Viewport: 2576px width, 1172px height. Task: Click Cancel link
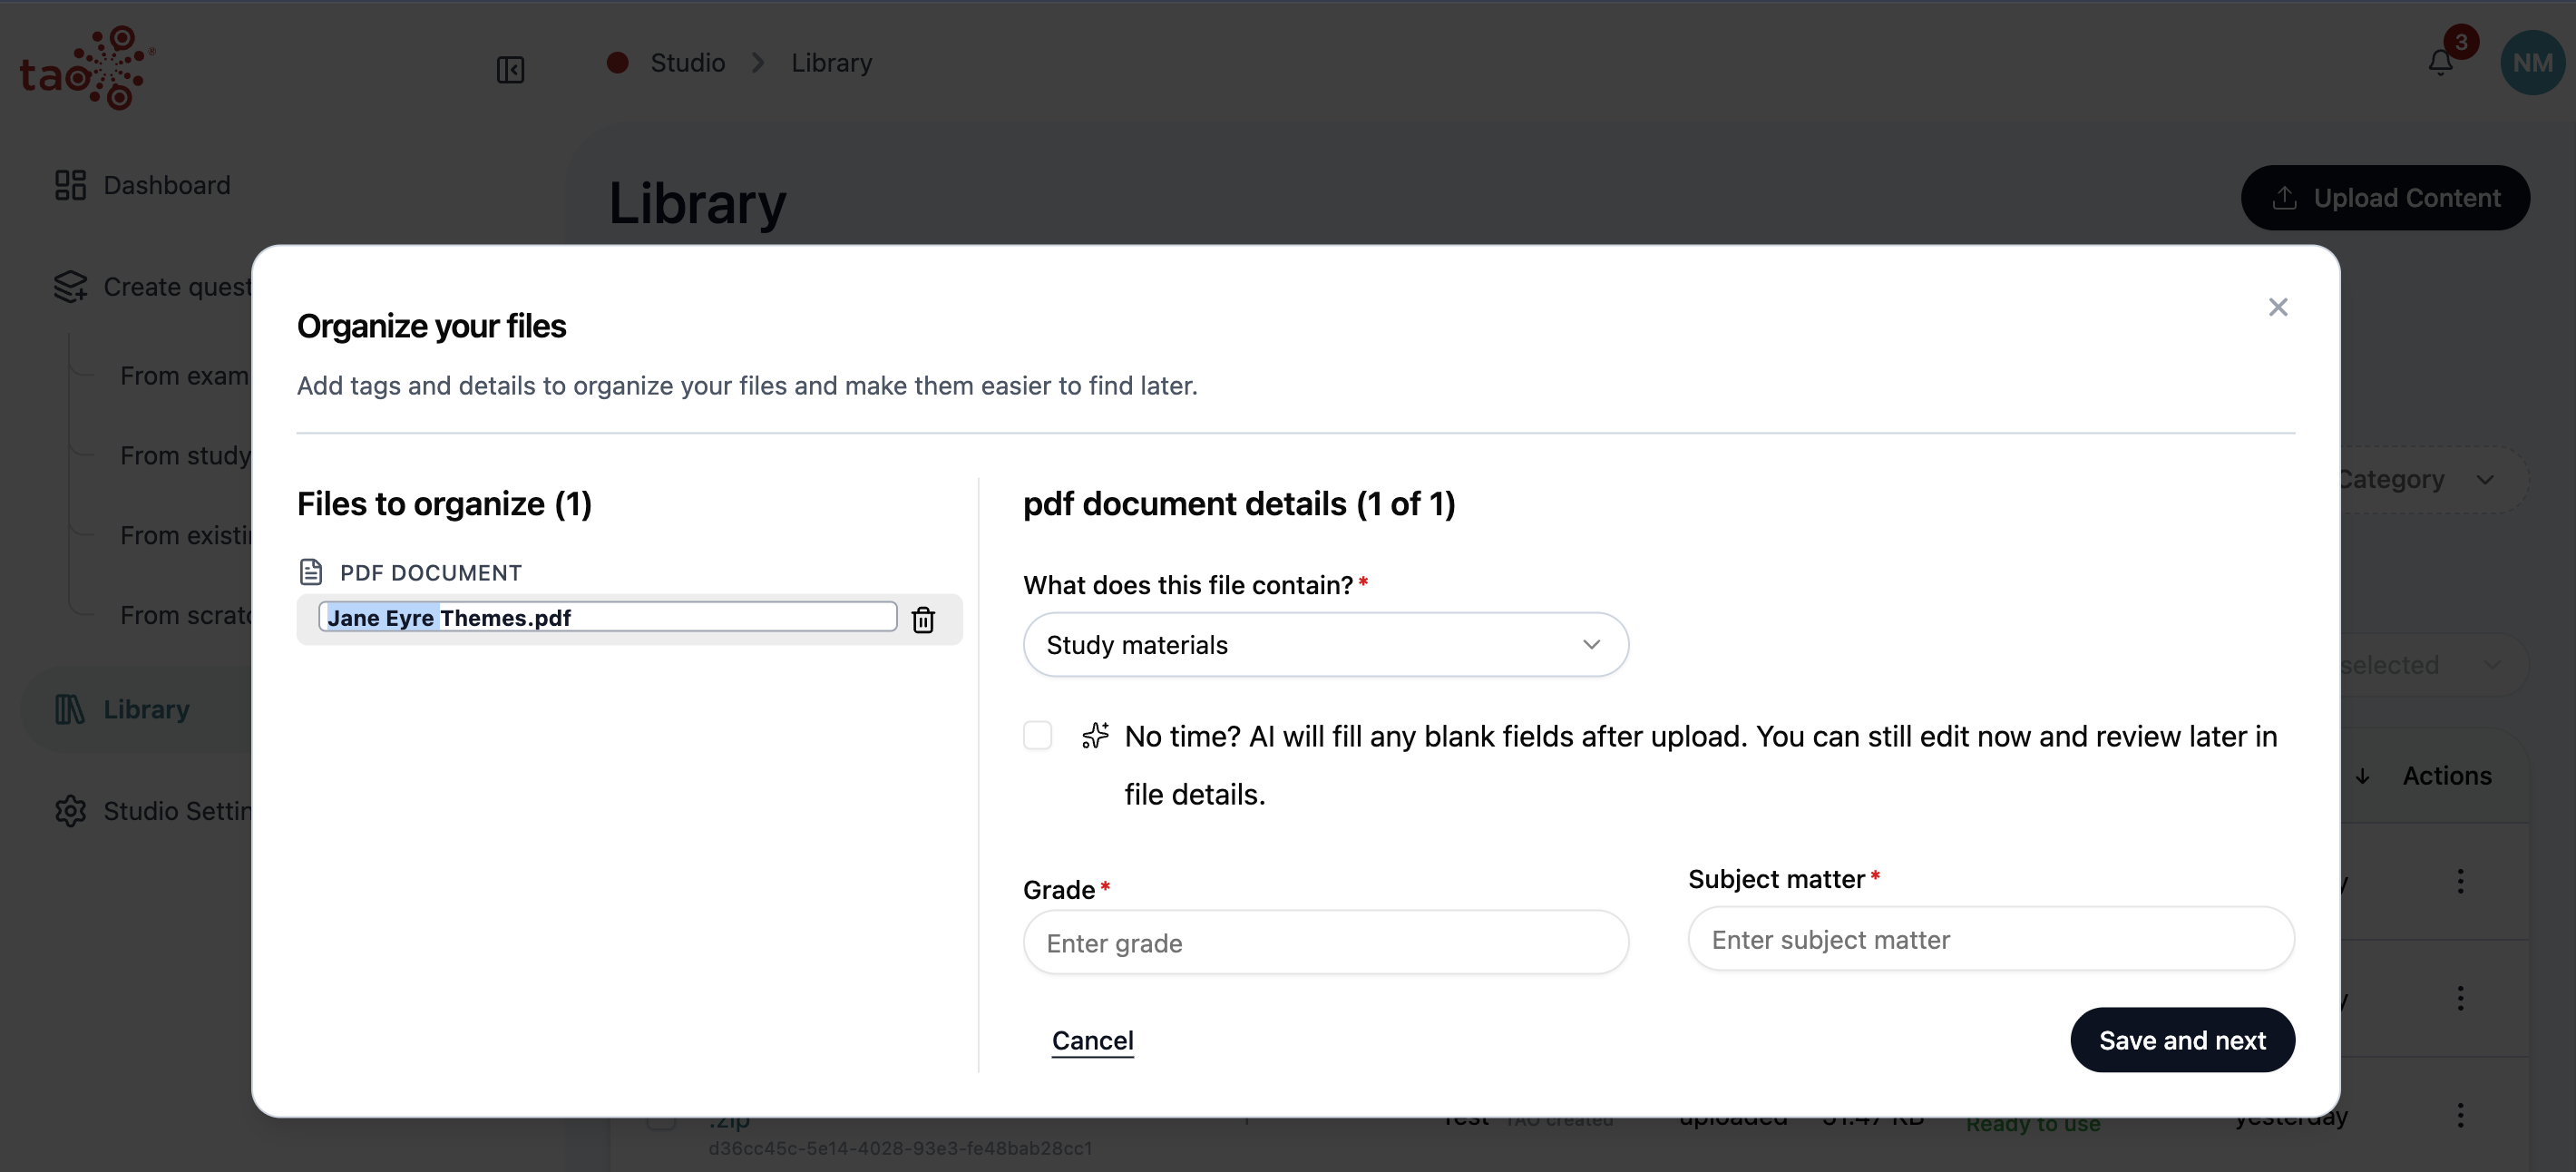click(1092, 1040)
